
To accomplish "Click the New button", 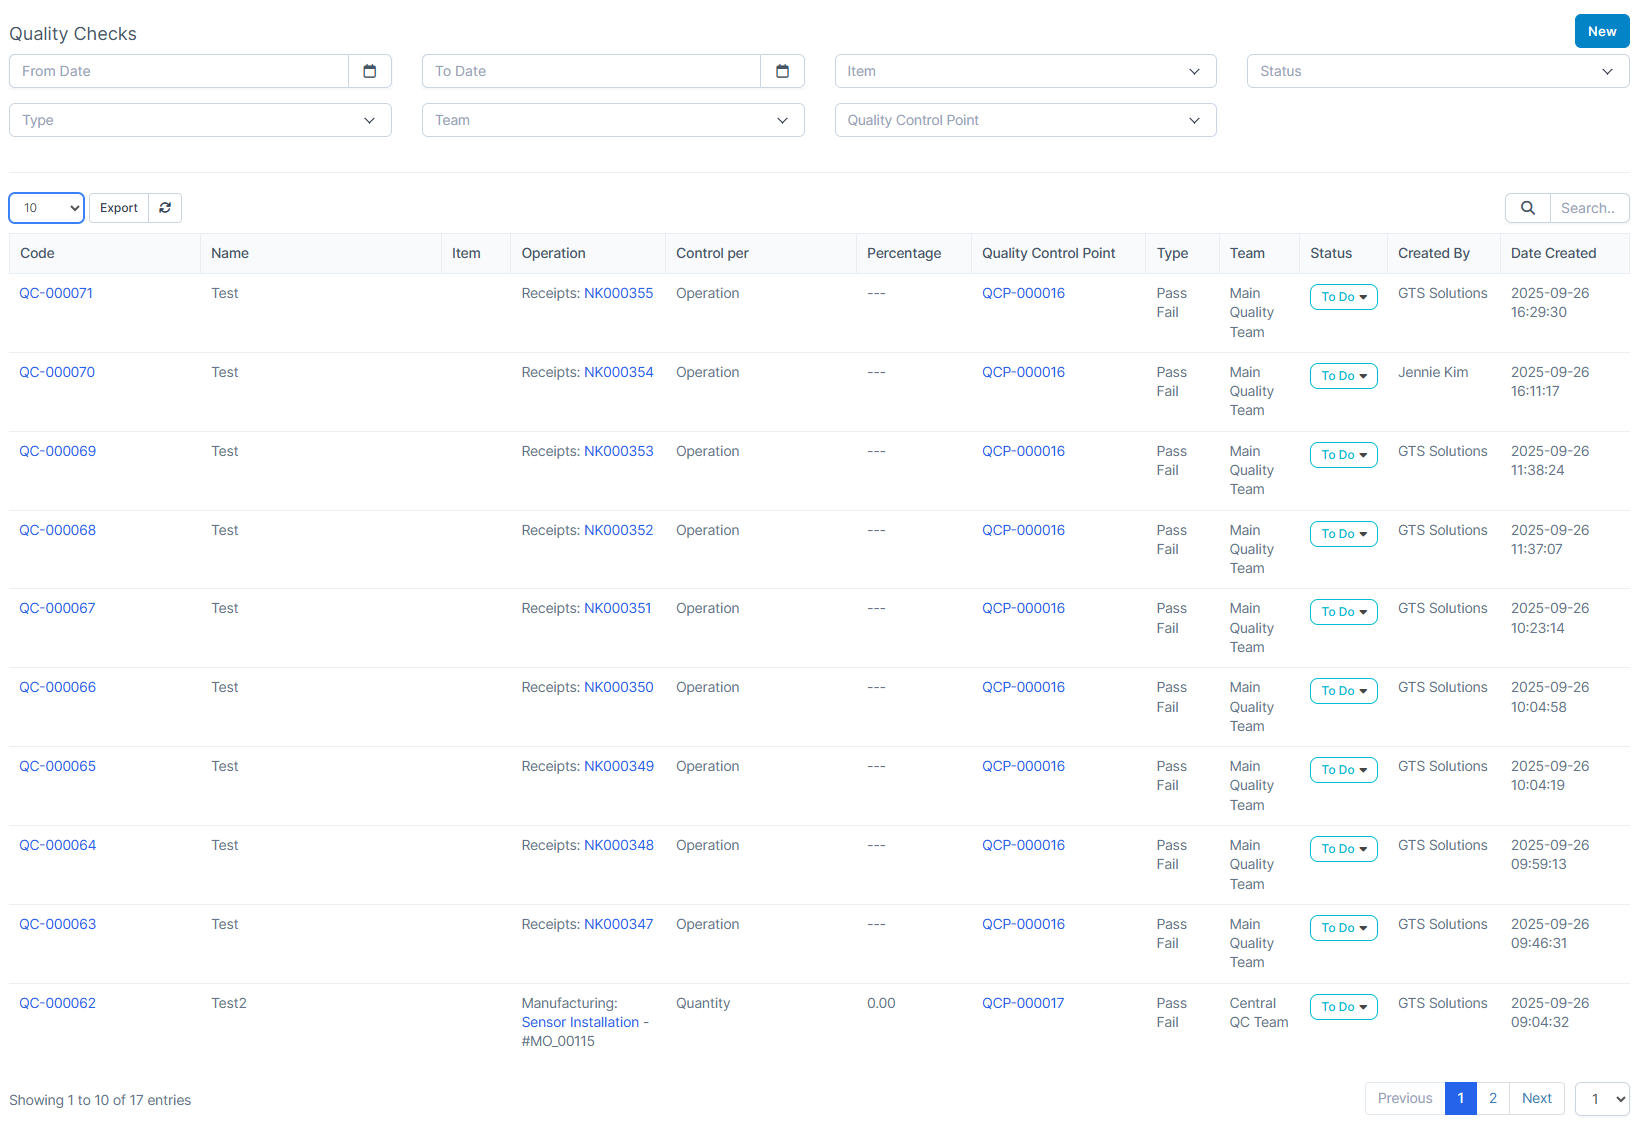I will pyautogui.click(x=1601, y=31).
